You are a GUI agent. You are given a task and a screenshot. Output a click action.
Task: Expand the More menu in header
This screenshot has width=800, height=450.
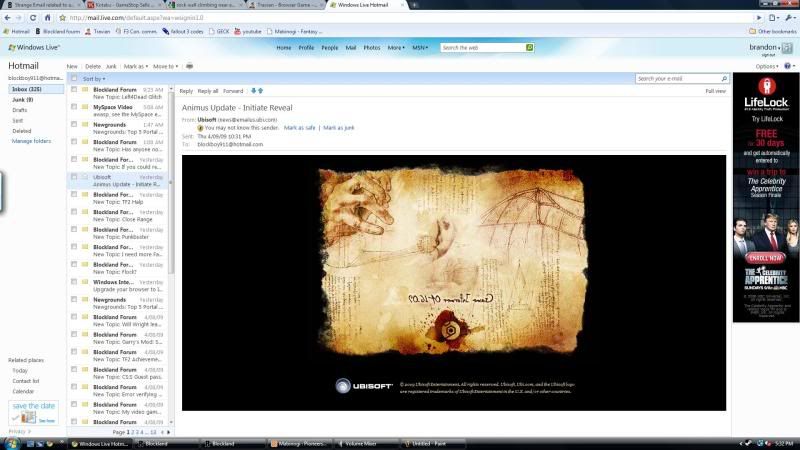tap(396, 47)
